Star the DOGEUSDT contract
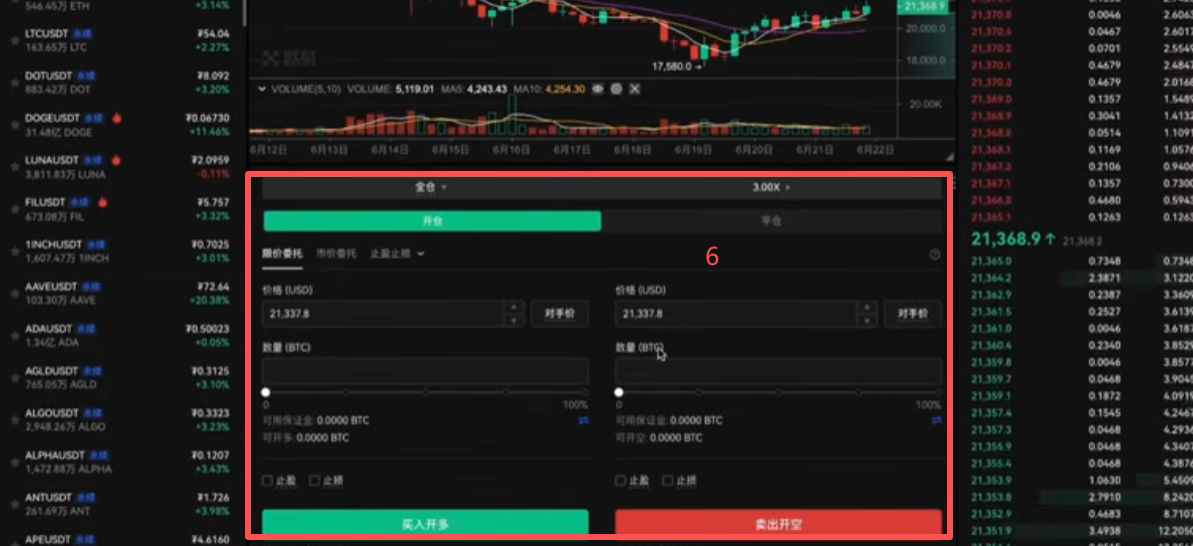 click(x=14, y=125)
